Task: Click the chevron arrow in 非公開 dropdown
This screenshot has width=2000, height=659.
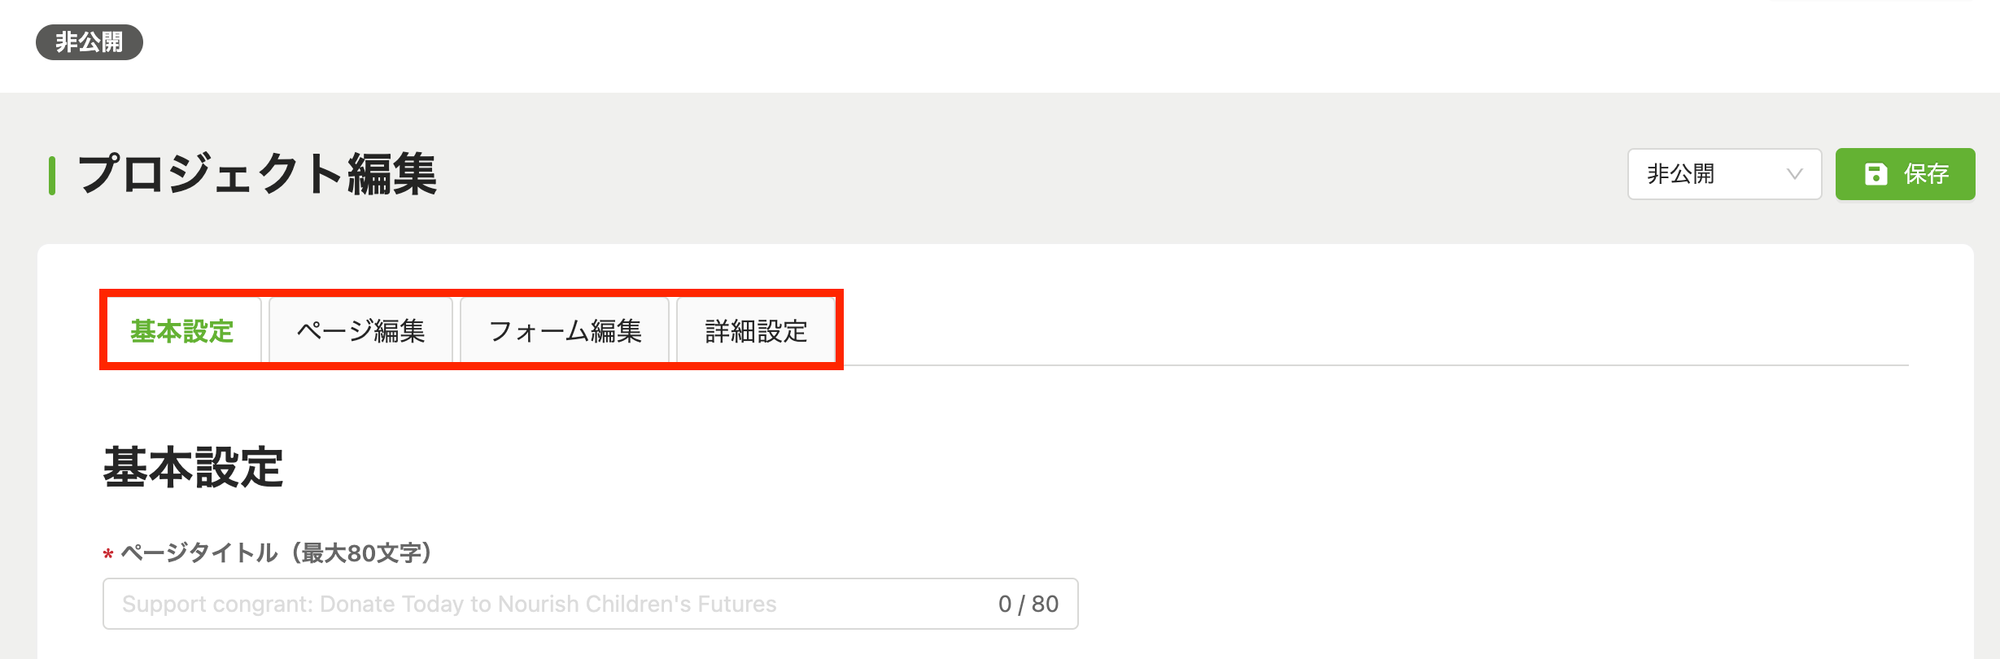Action: pyautogui.click(x=1795, y=174)
